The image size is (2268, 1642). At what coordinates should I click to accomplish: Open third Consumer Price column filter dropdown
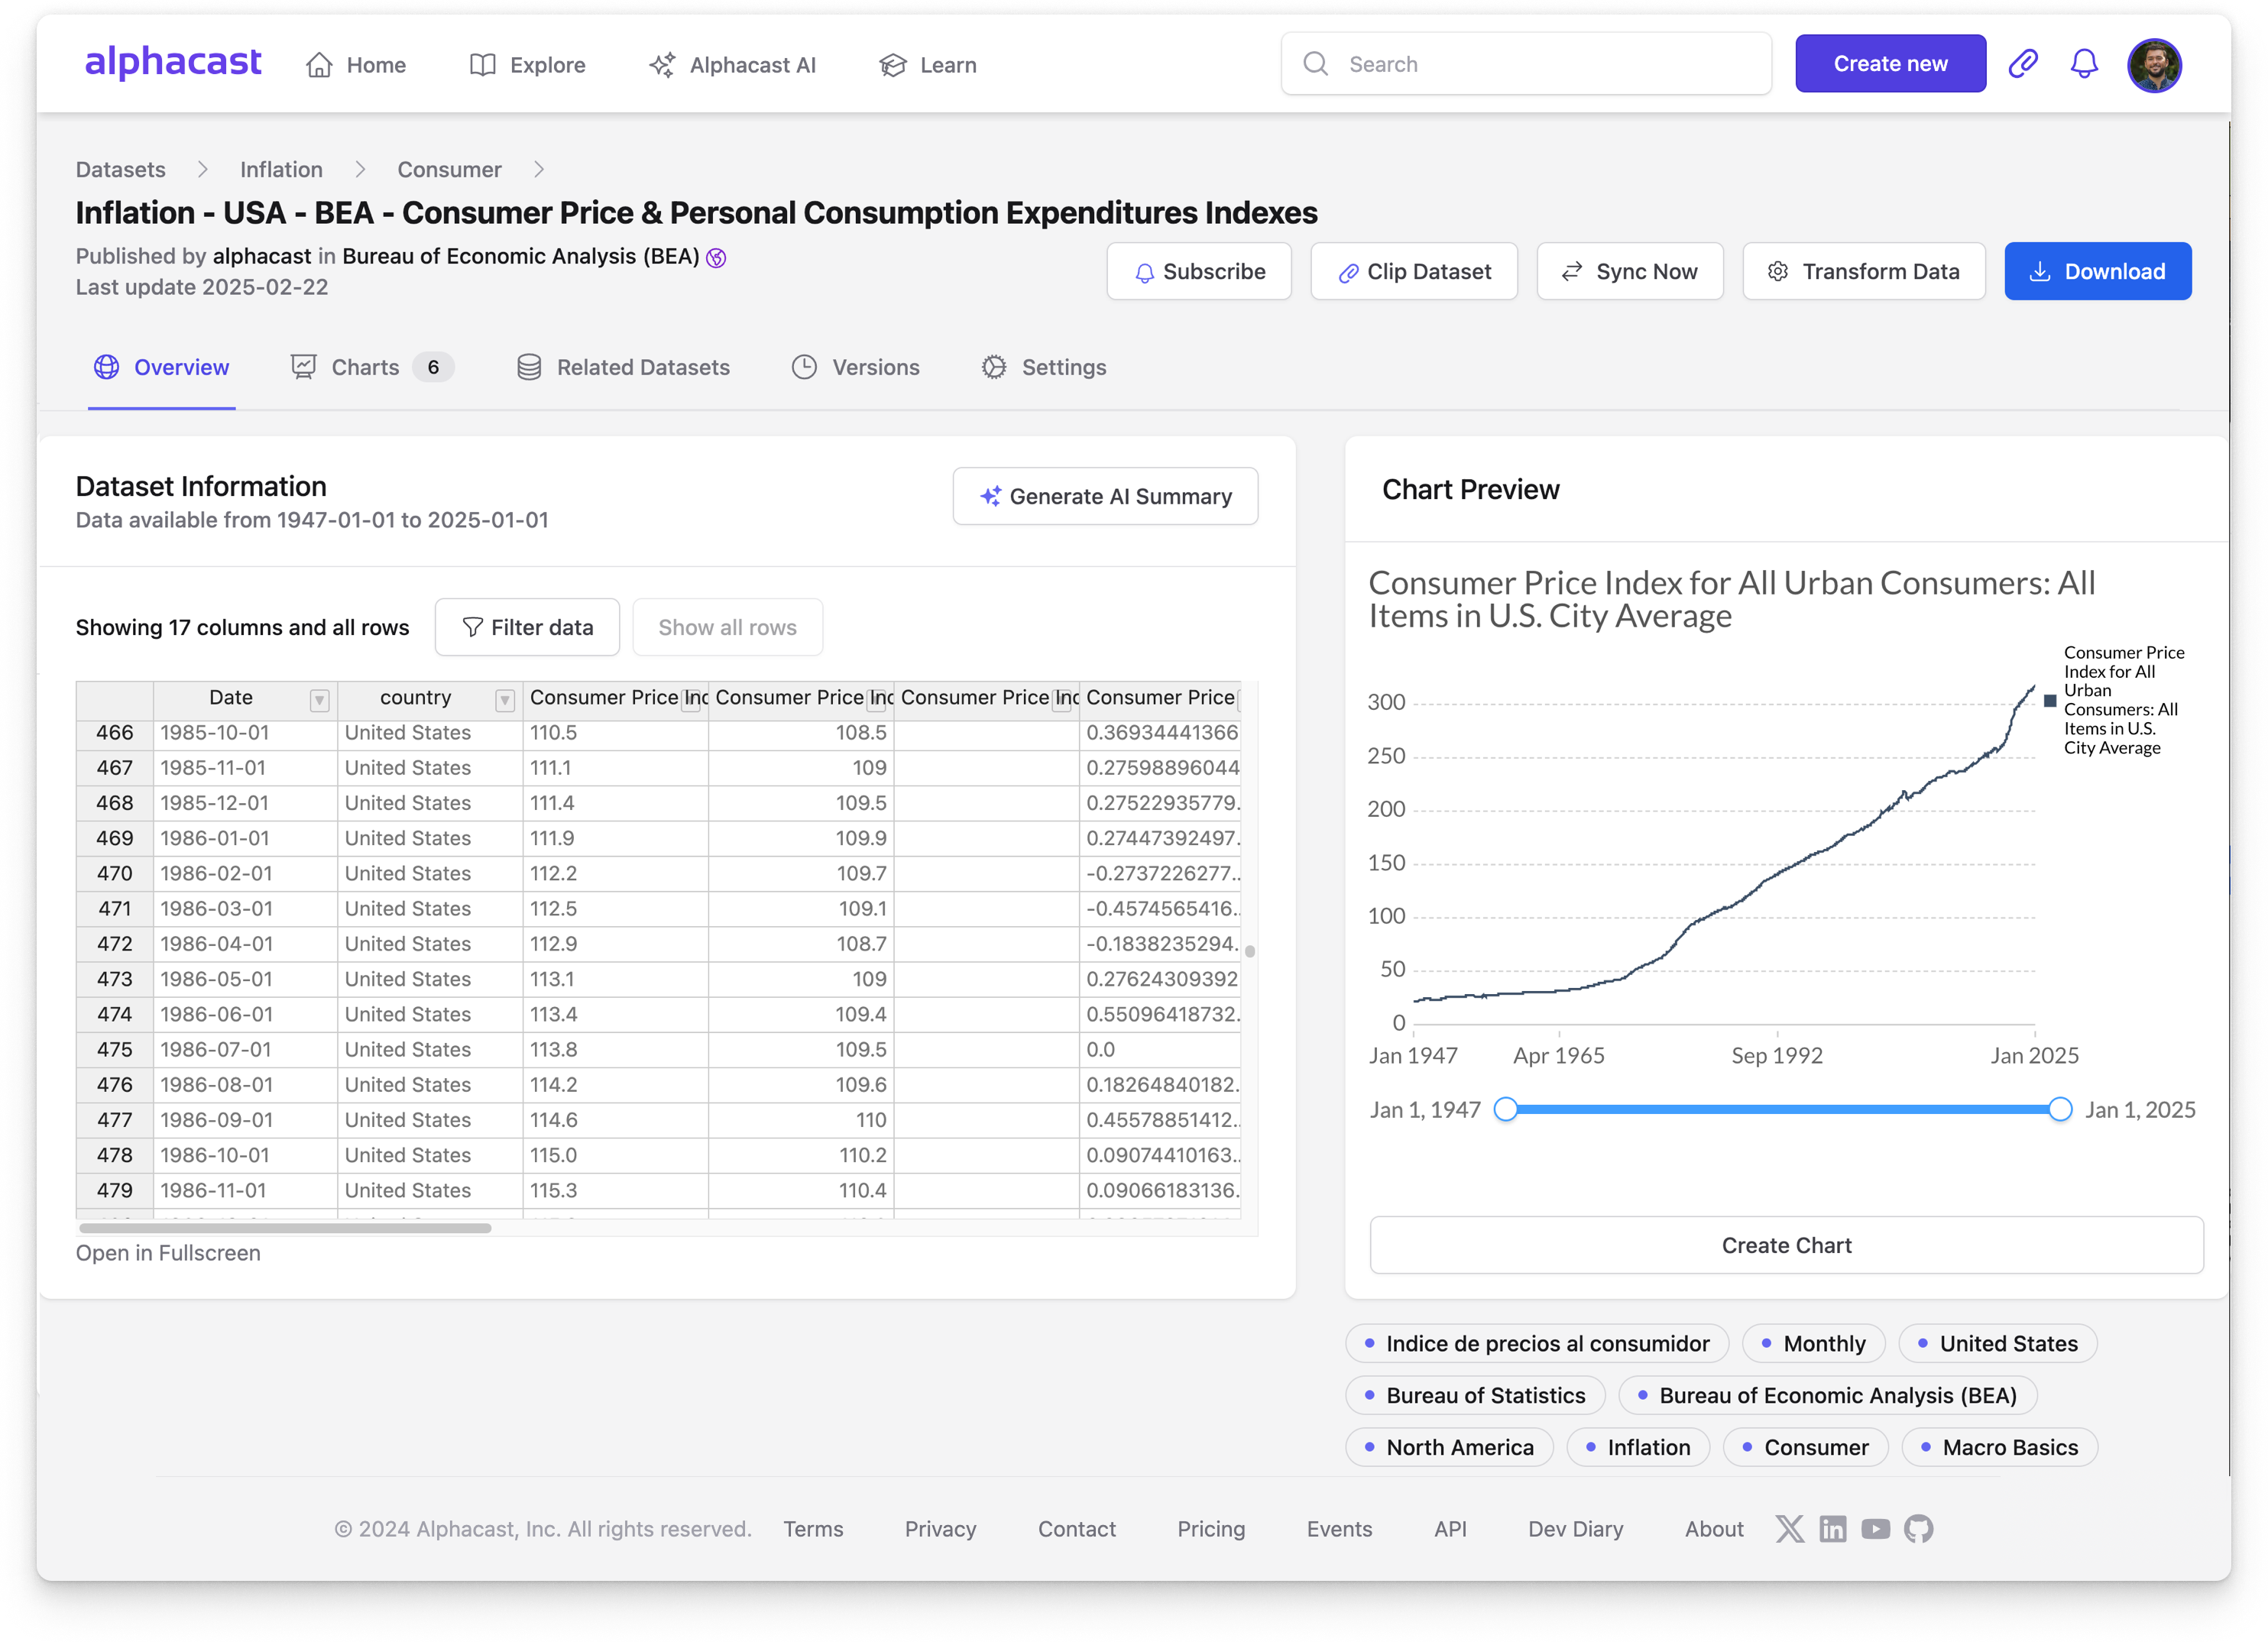(1062, 700)
